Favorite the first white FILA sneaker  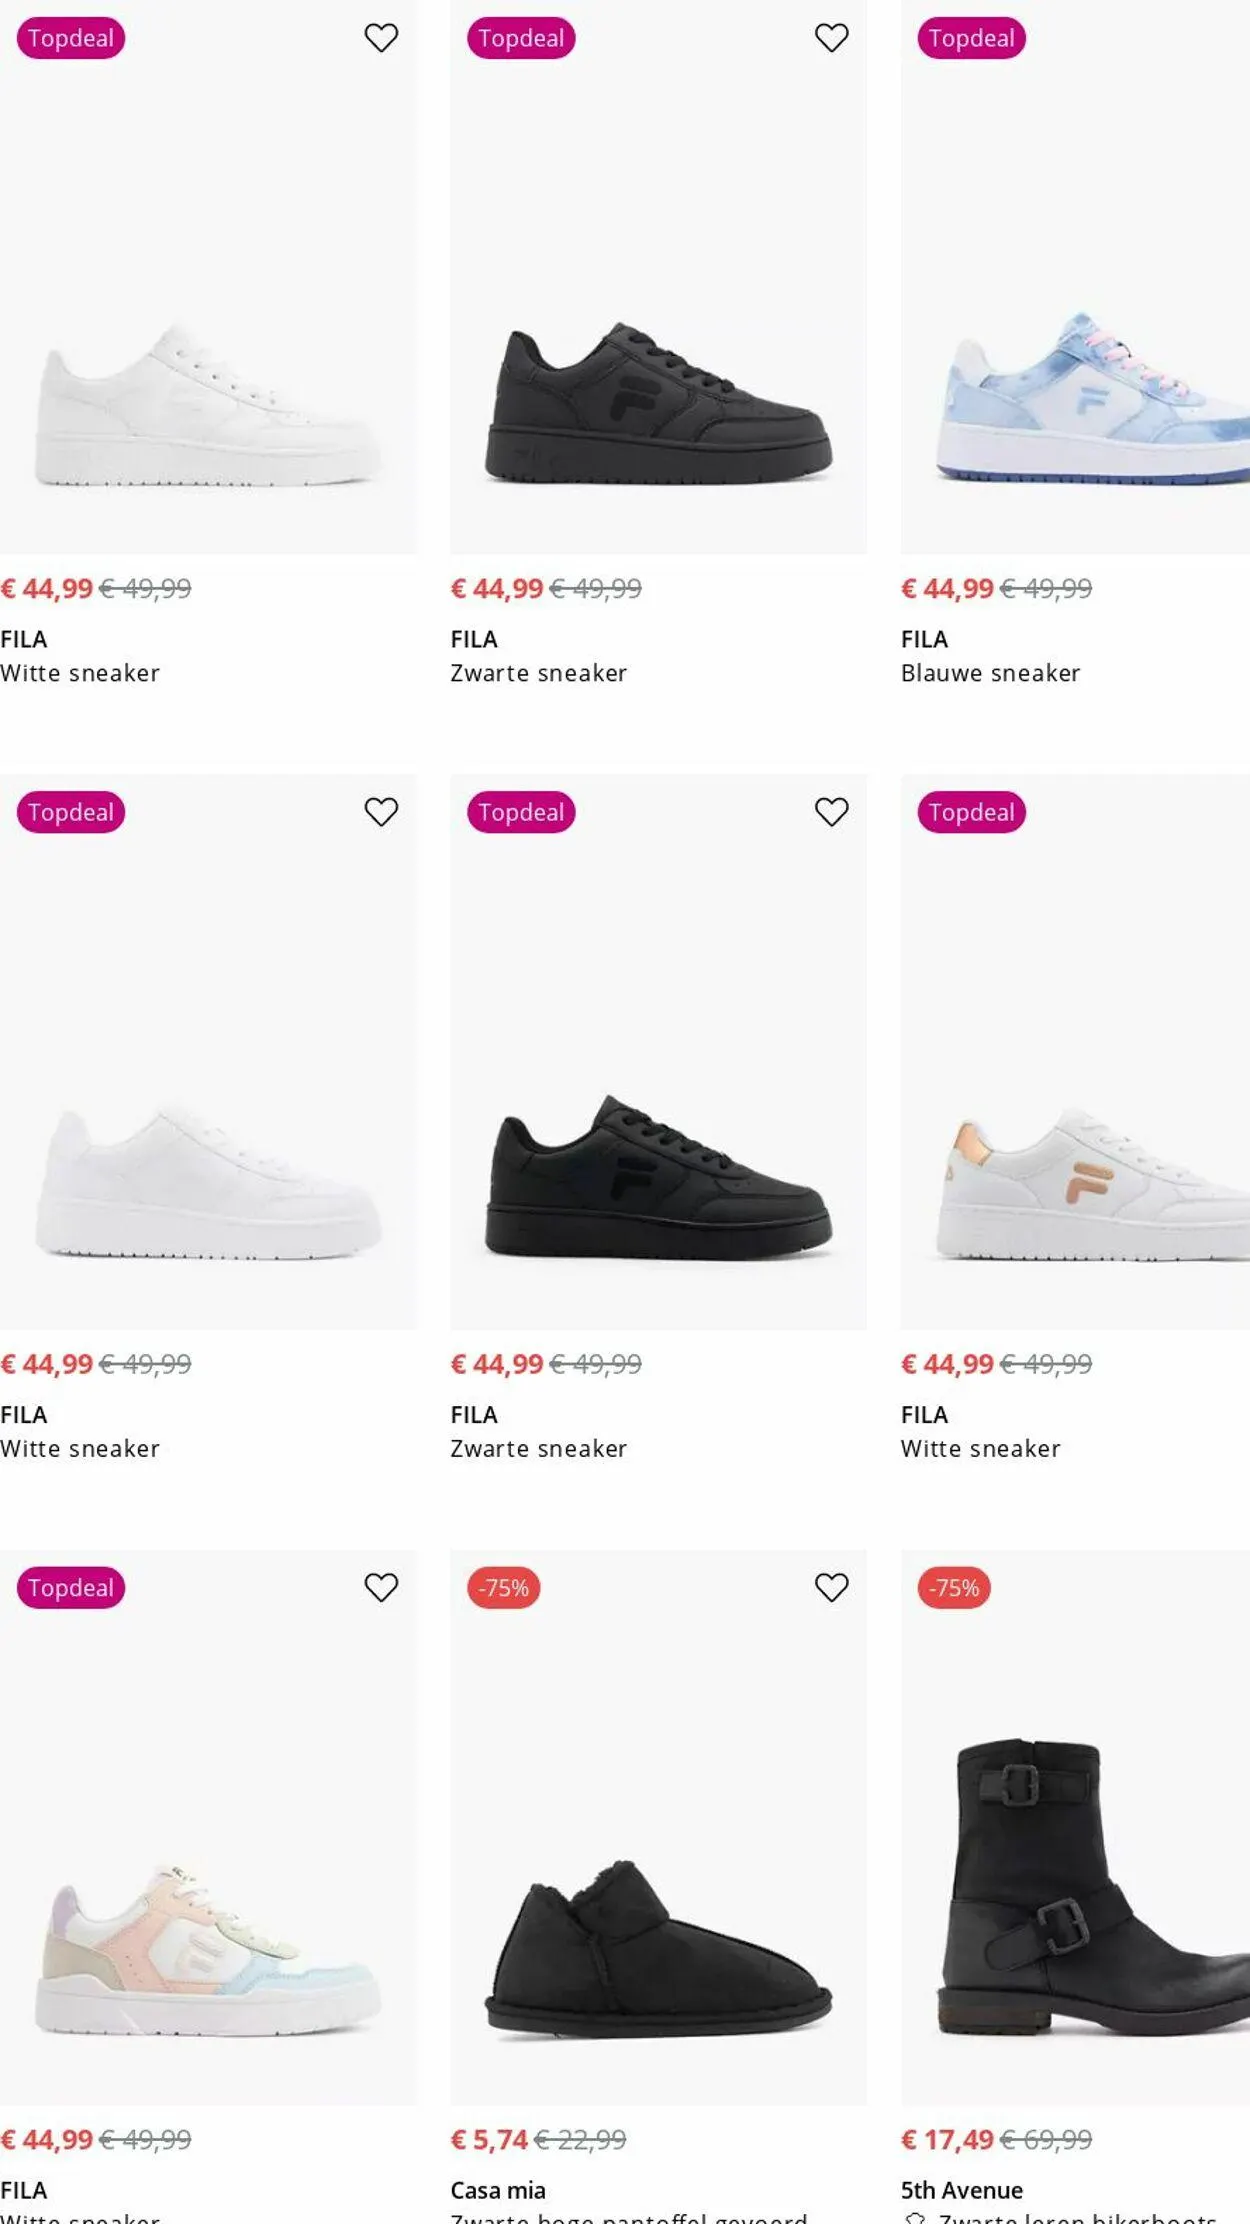(x=381, y=38)
